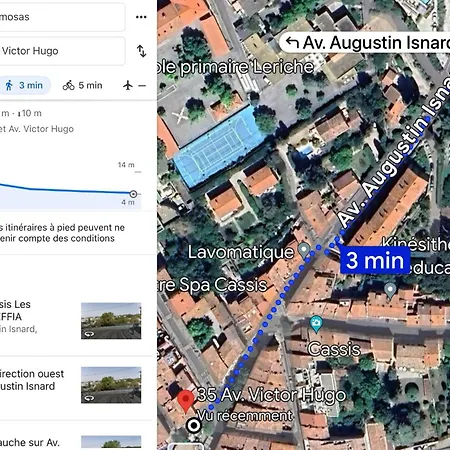Click the grey pin near Kinésithérapie label

coord(390,290)
